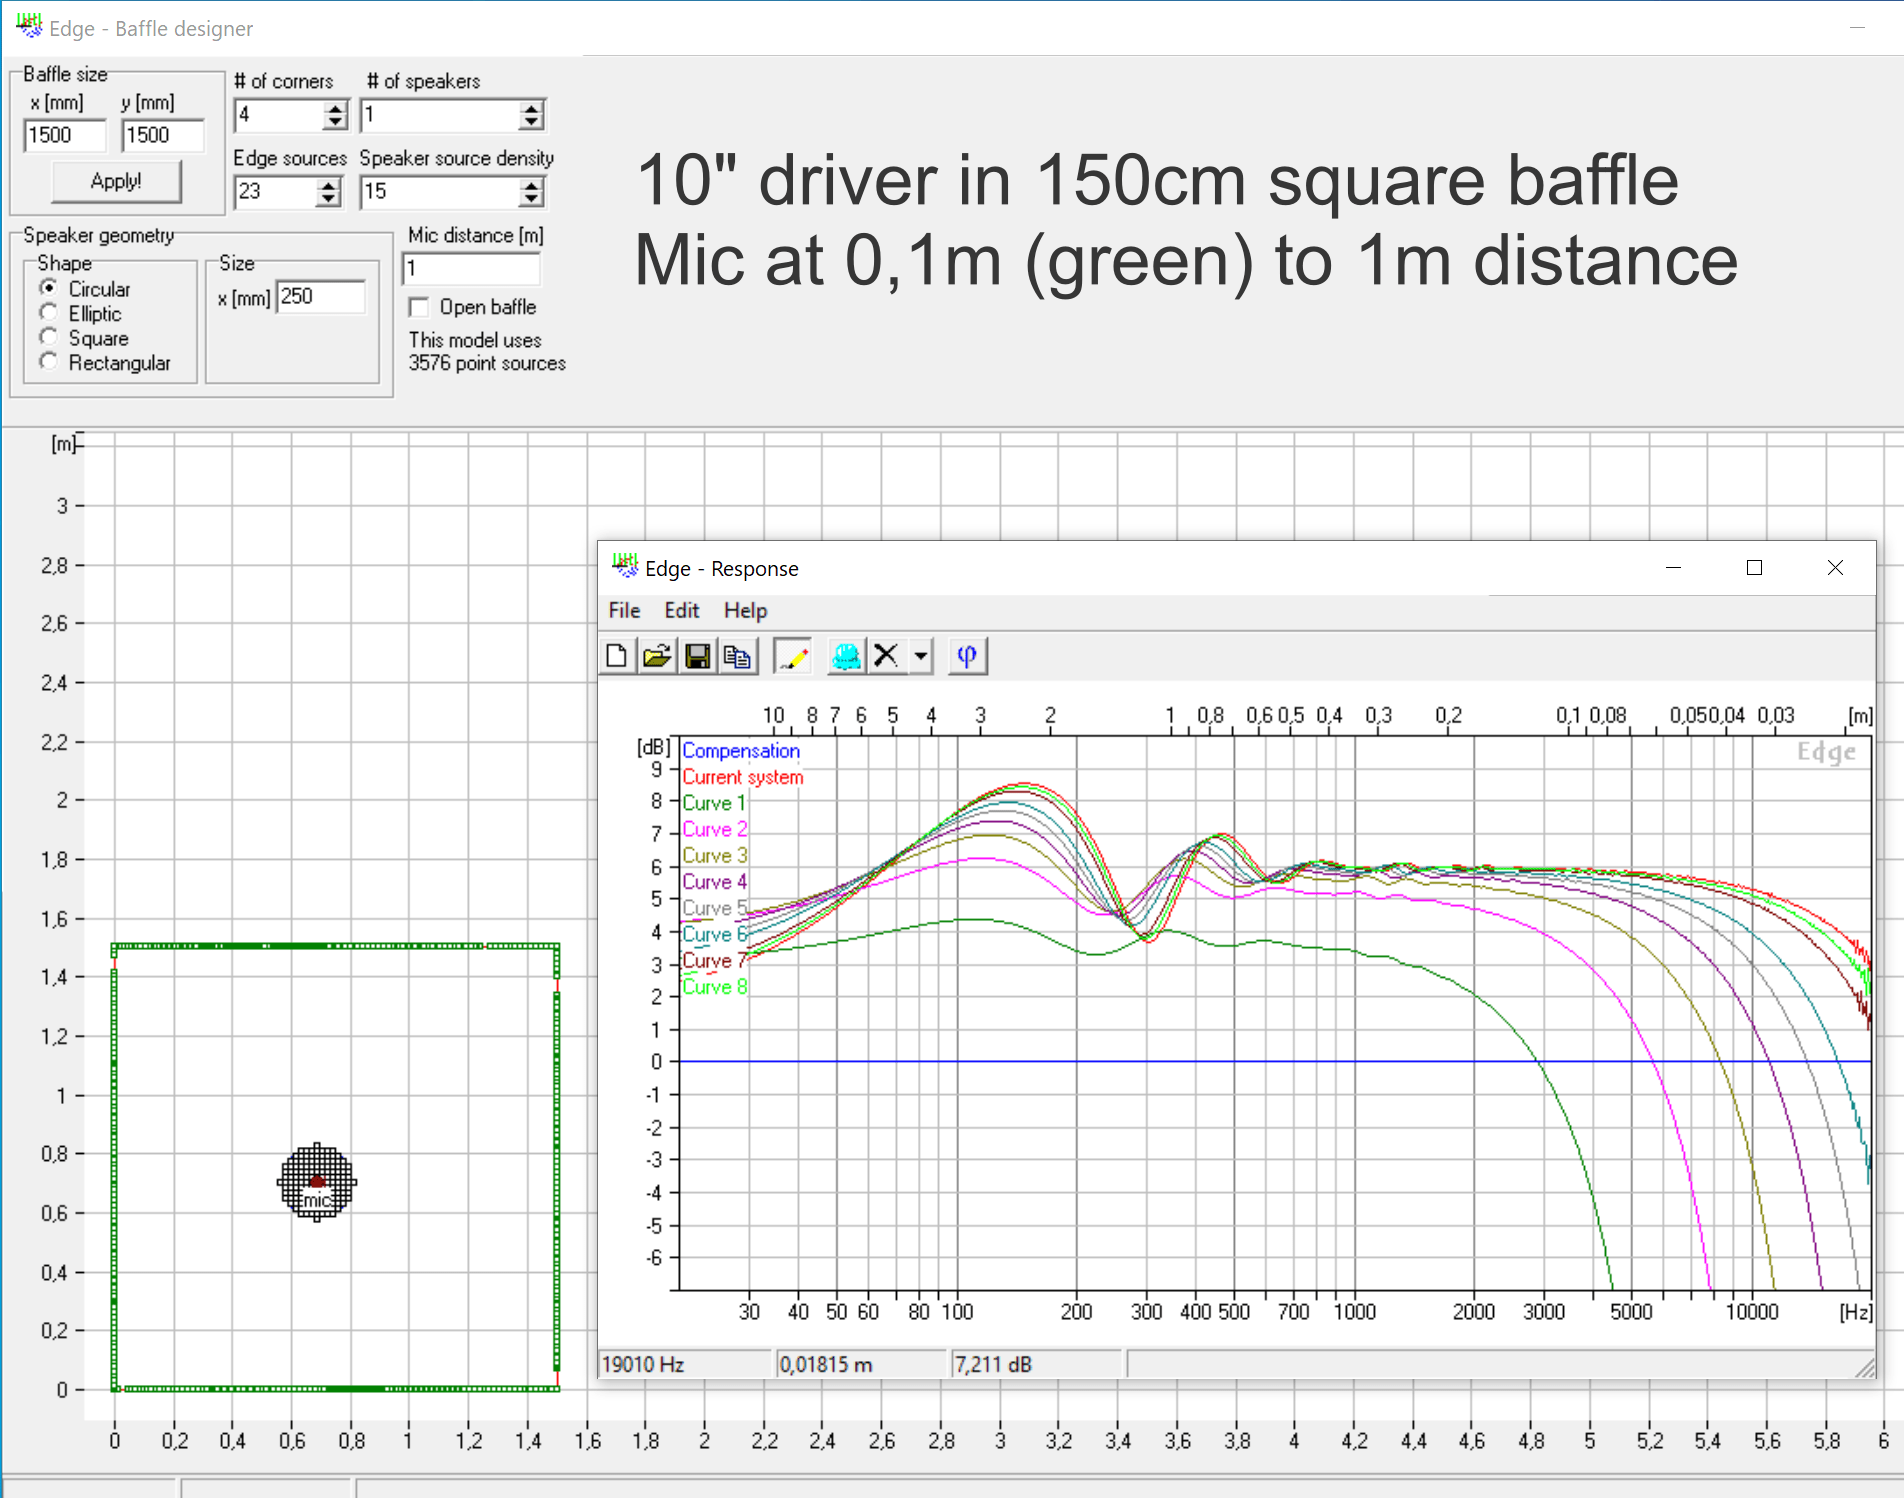The height and width of the screenshot is (1498, 1904).
Task: Click the Mic distance [m] input field
Action: point(471,268)
